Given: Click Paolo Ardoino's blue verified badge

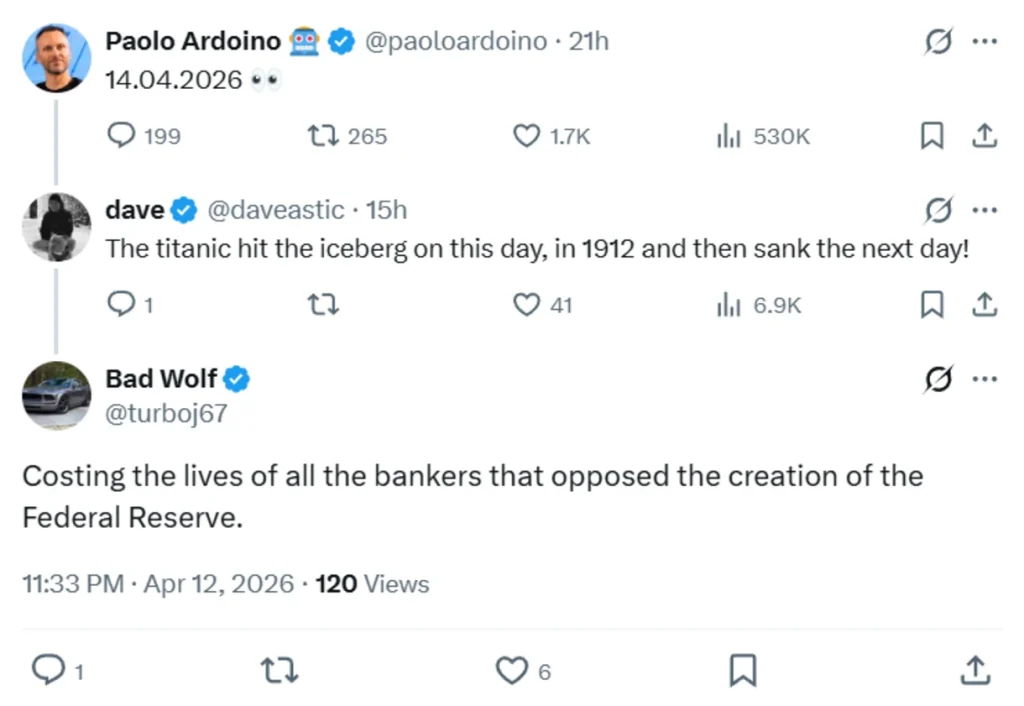Looking at the screenshot, I should [342, 41].
